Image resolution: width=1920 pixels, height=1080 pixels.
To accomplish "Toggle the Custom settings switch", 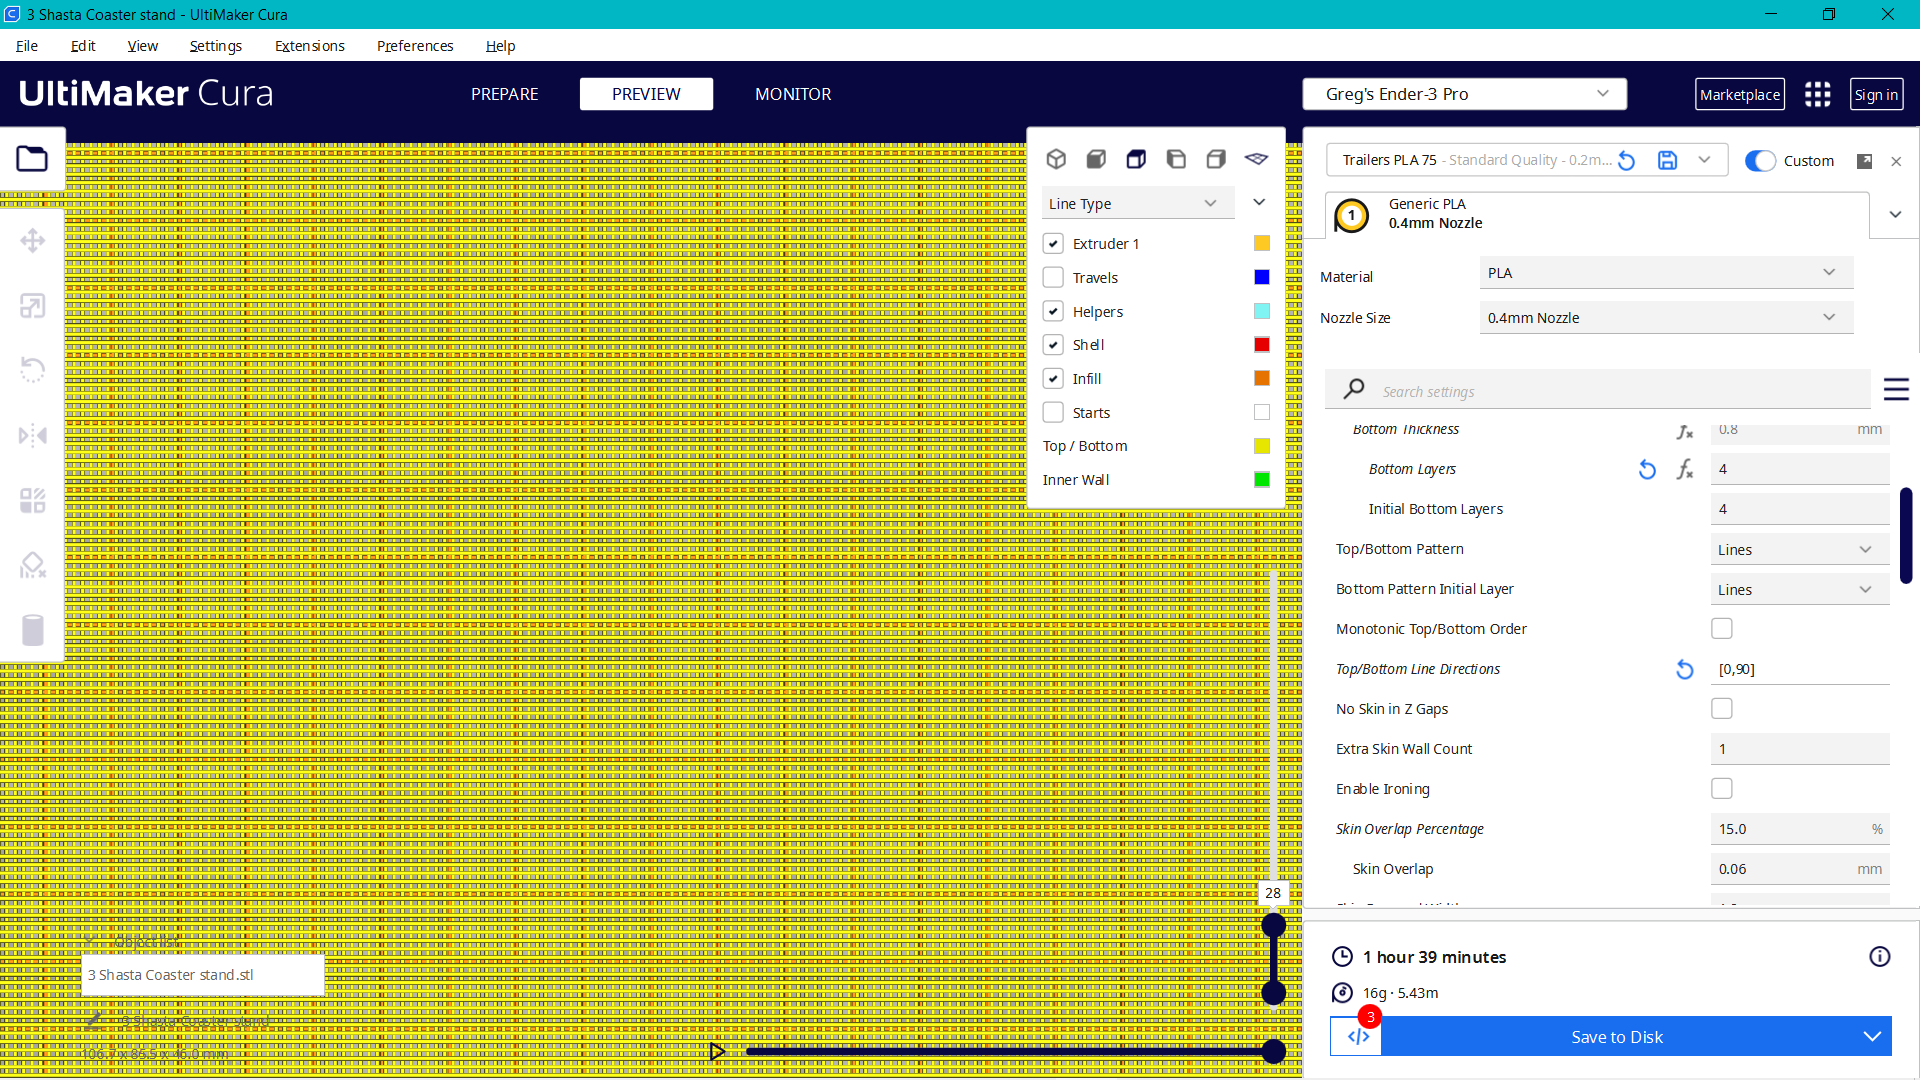I will (1760, 160).
